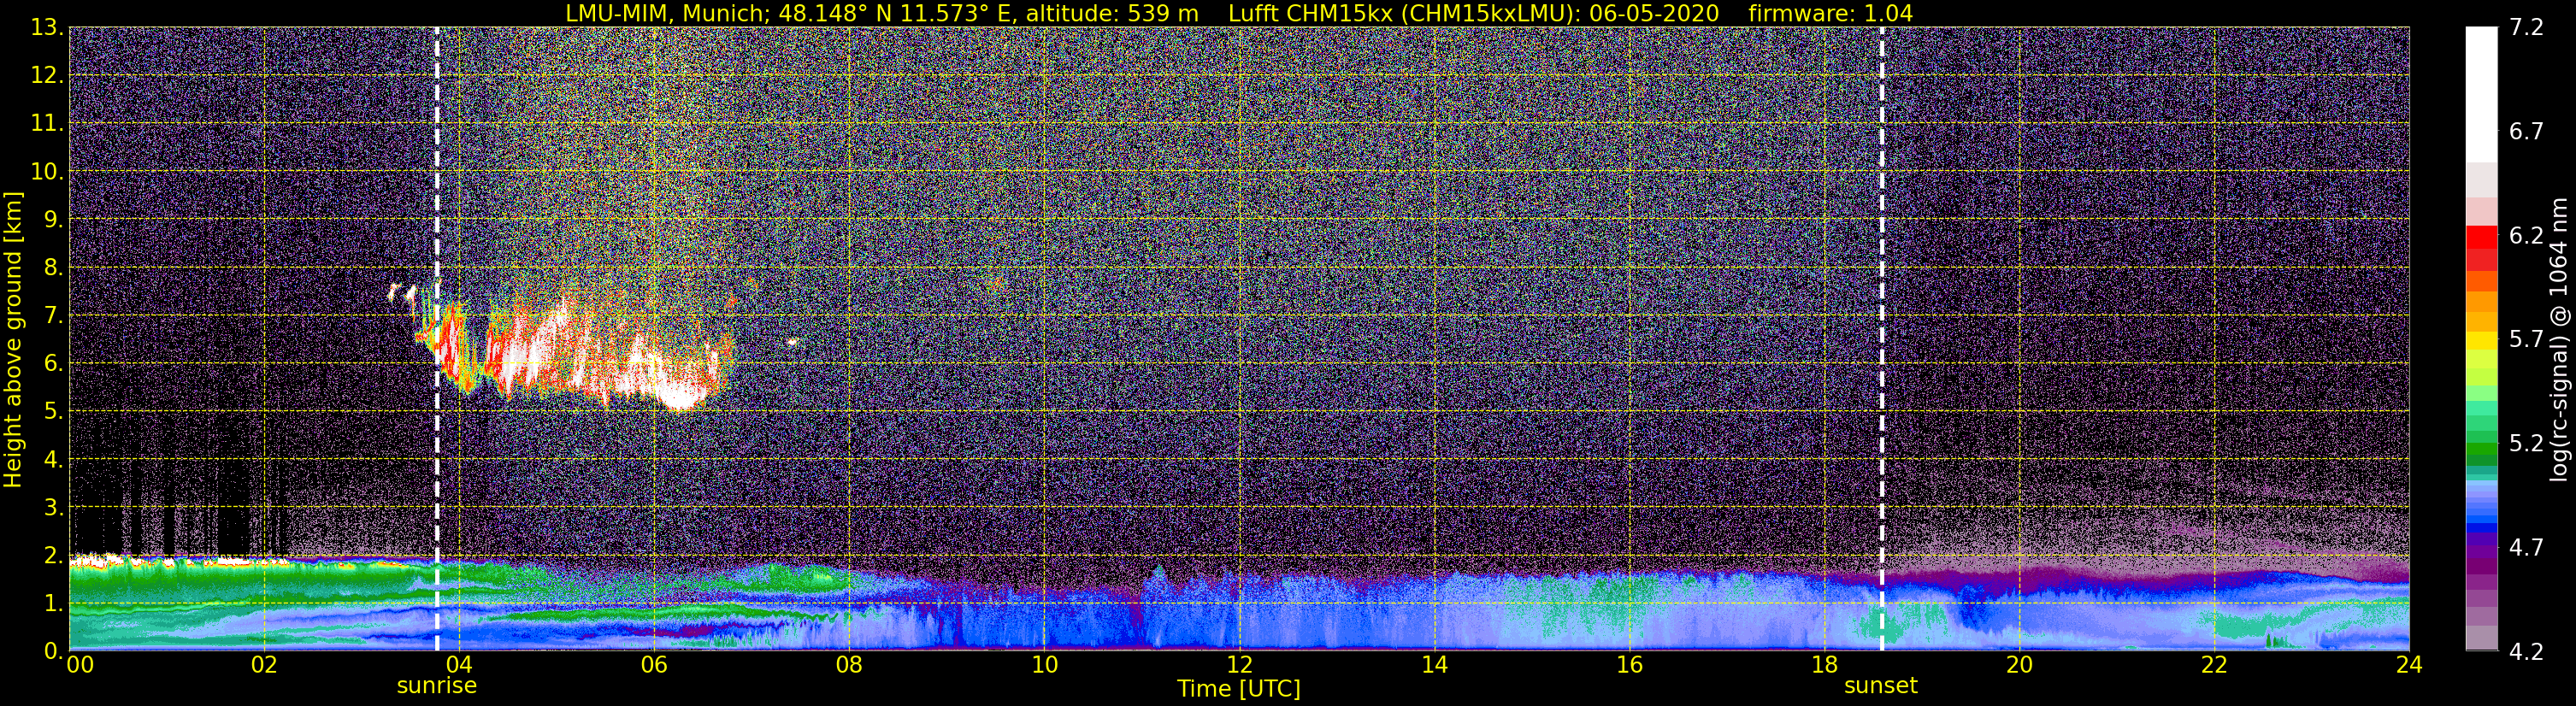Click the 'sunset' label below the time axis
The image size is (2576, 706).
click(x=1881, y=686)
